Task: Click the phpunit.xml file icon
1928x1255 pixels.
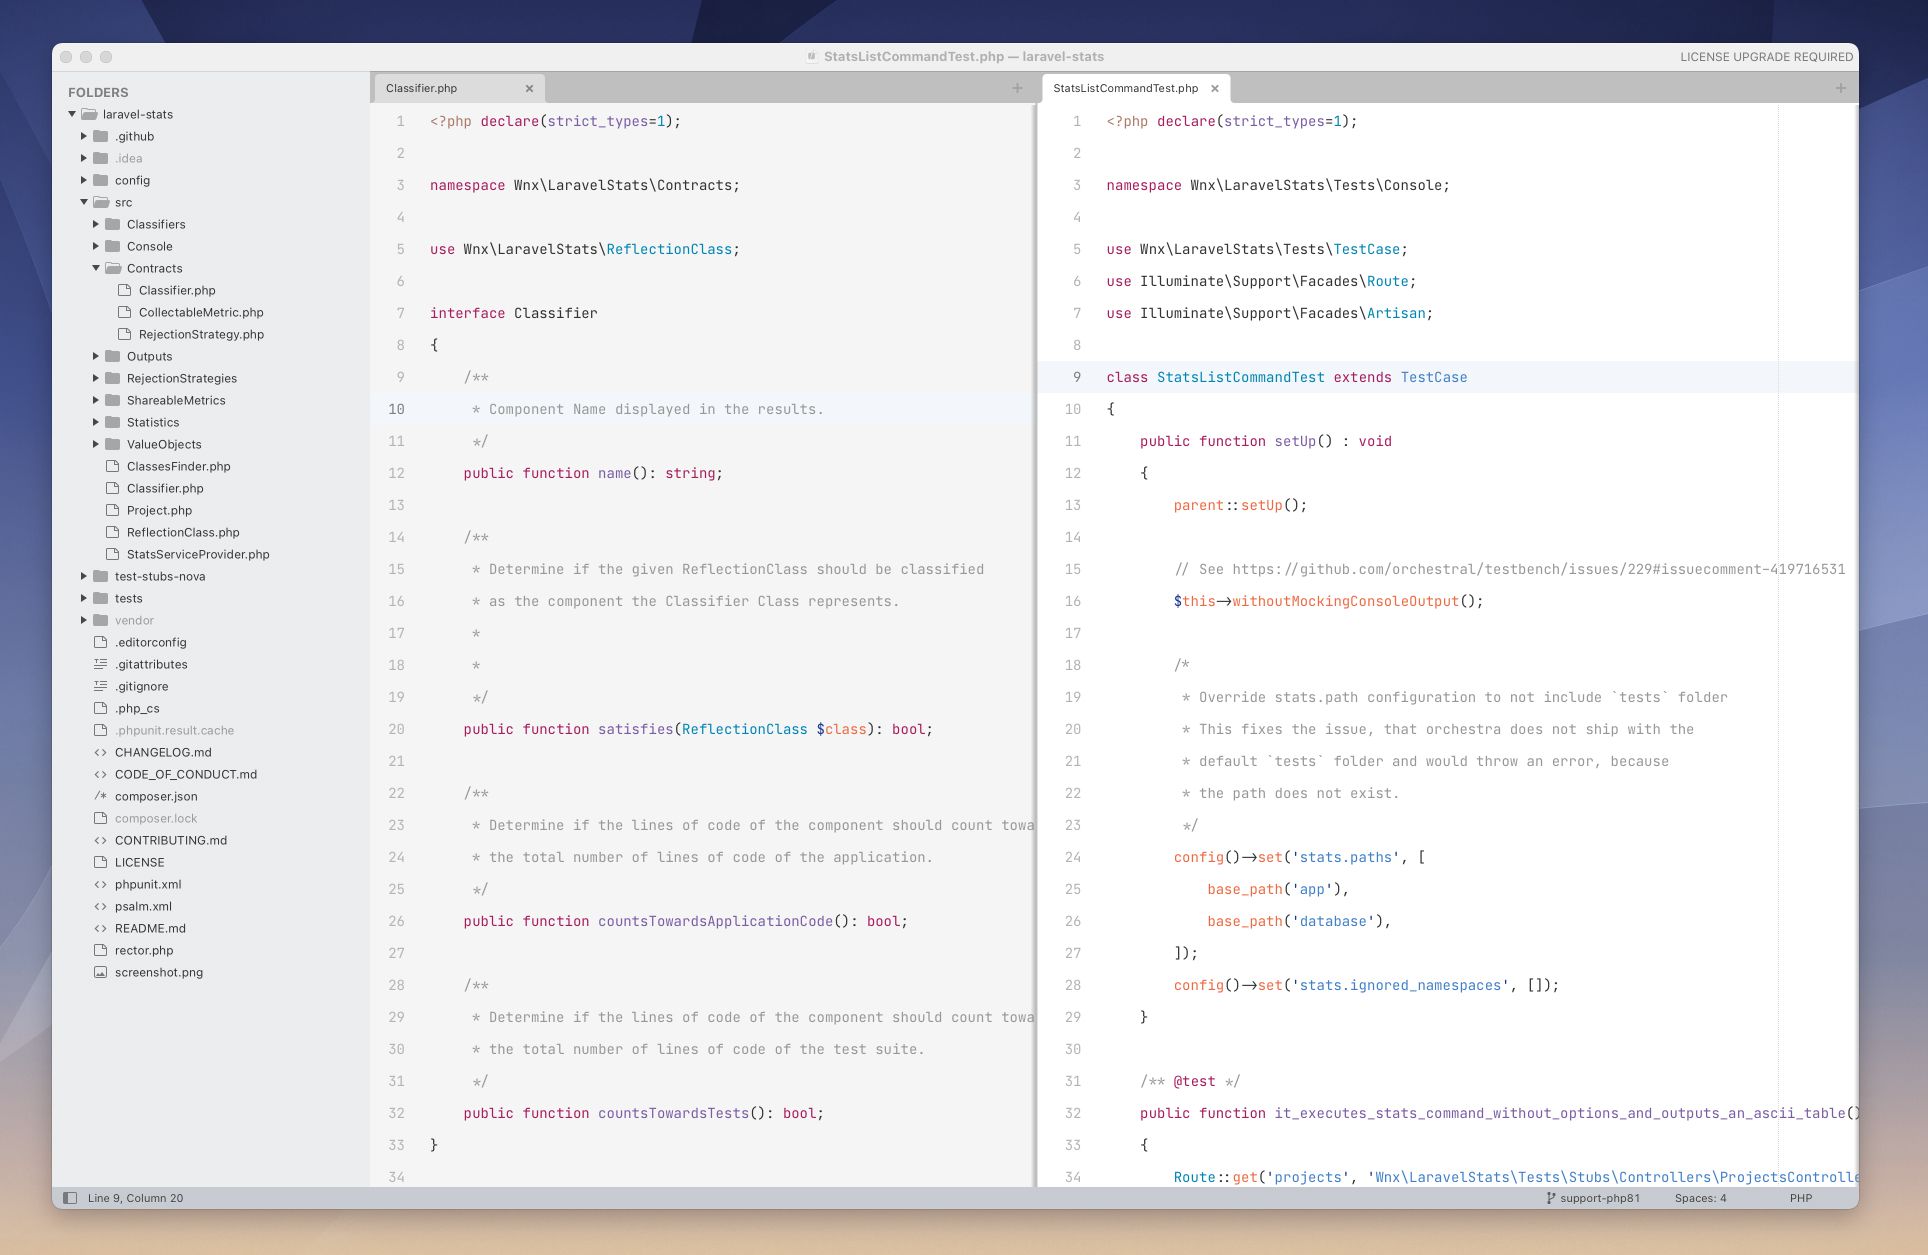Action: click(99, 884)
